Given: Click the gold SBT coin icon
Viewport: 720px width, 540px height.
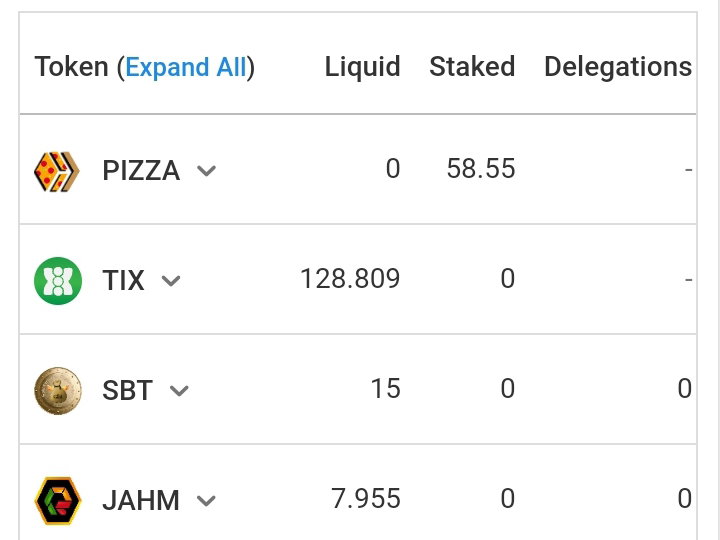Looking at the screenshot, I should (x=58, y=391).
